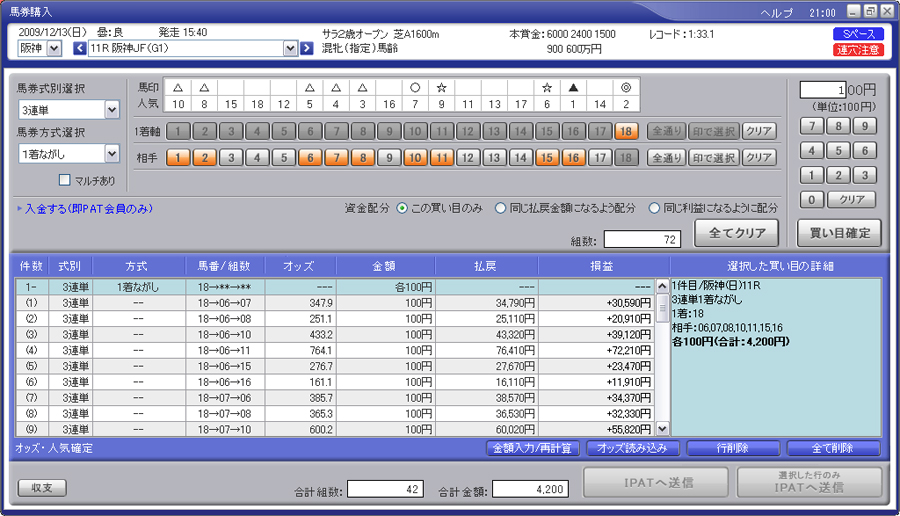
Task: Toggle the マルチあり checkbox
Action: (x=65, y=180)
